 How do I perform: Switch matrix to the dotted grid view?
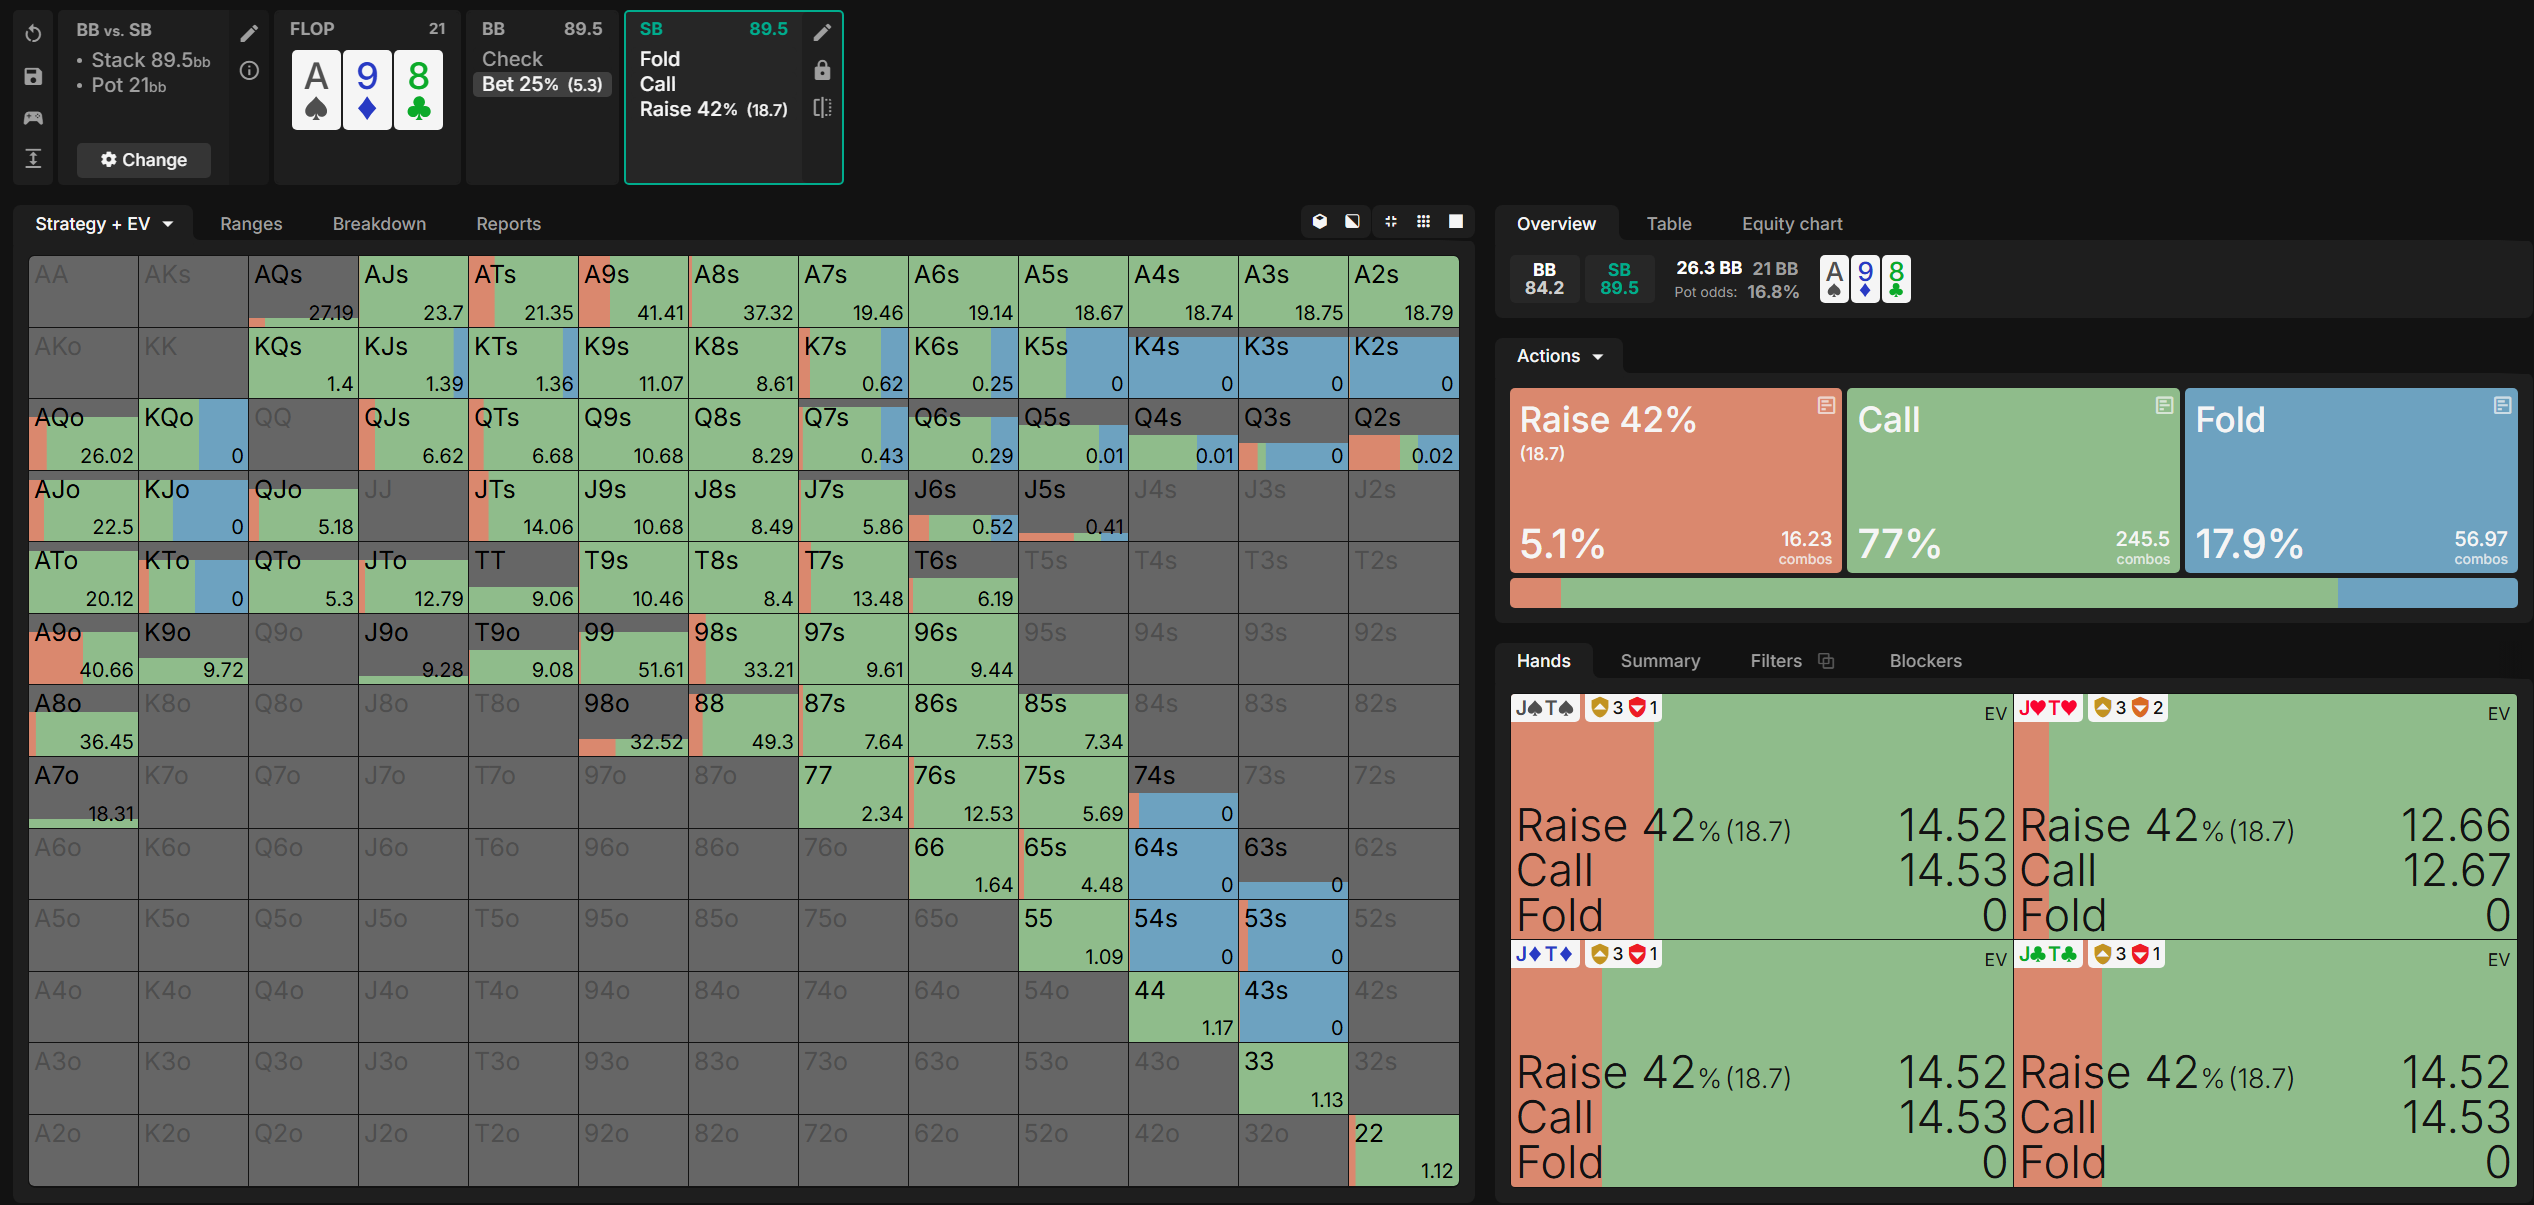(1423, 222)
